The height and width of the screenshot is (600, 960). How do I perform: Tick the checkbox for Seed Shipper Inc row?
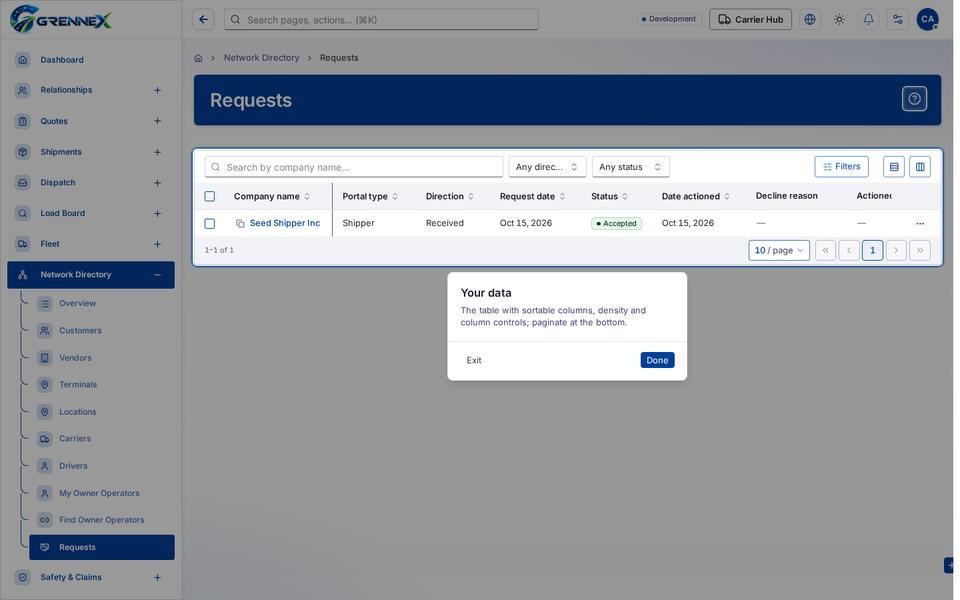pos(209,223)
